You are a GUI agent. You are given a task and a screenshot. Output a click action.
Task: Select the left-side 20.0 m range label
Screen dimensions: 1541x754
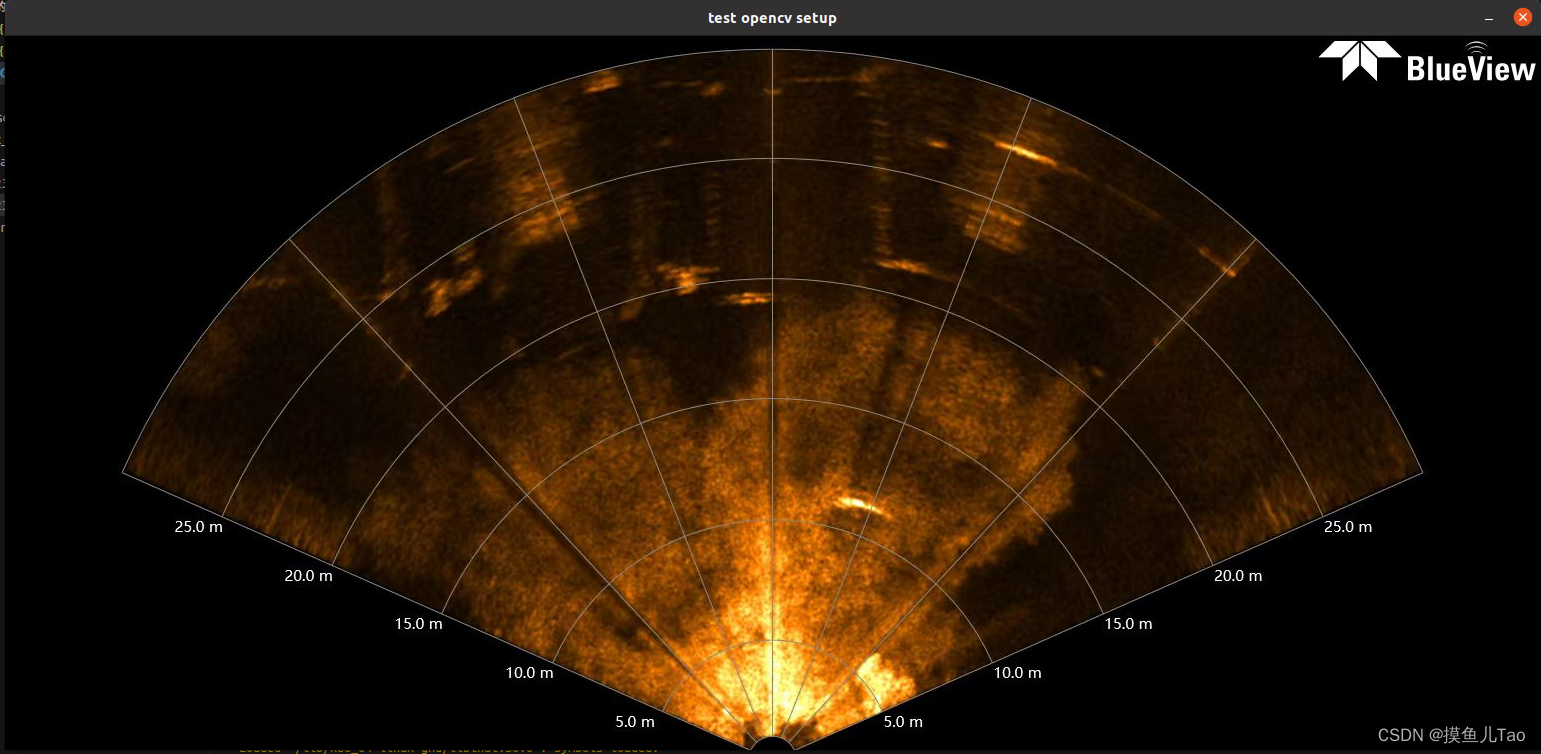pos(308,576)
